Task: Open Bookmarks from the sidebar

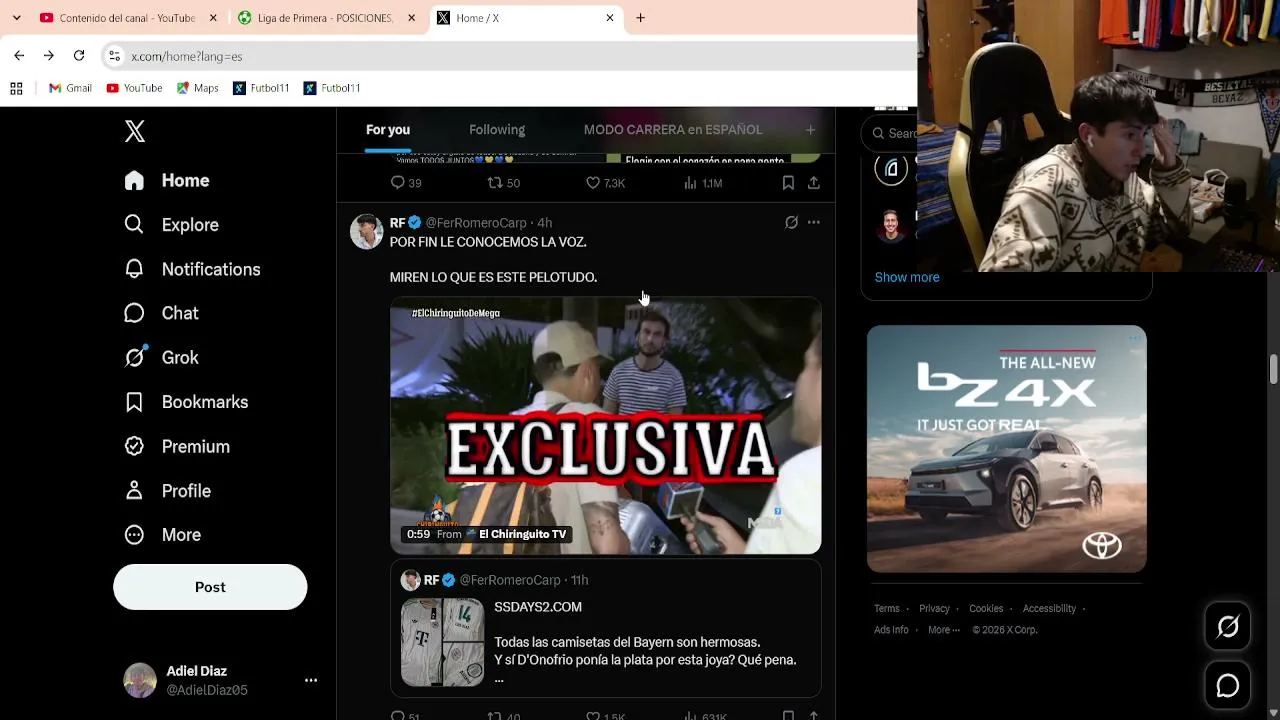Action: (x=186, y=402)
